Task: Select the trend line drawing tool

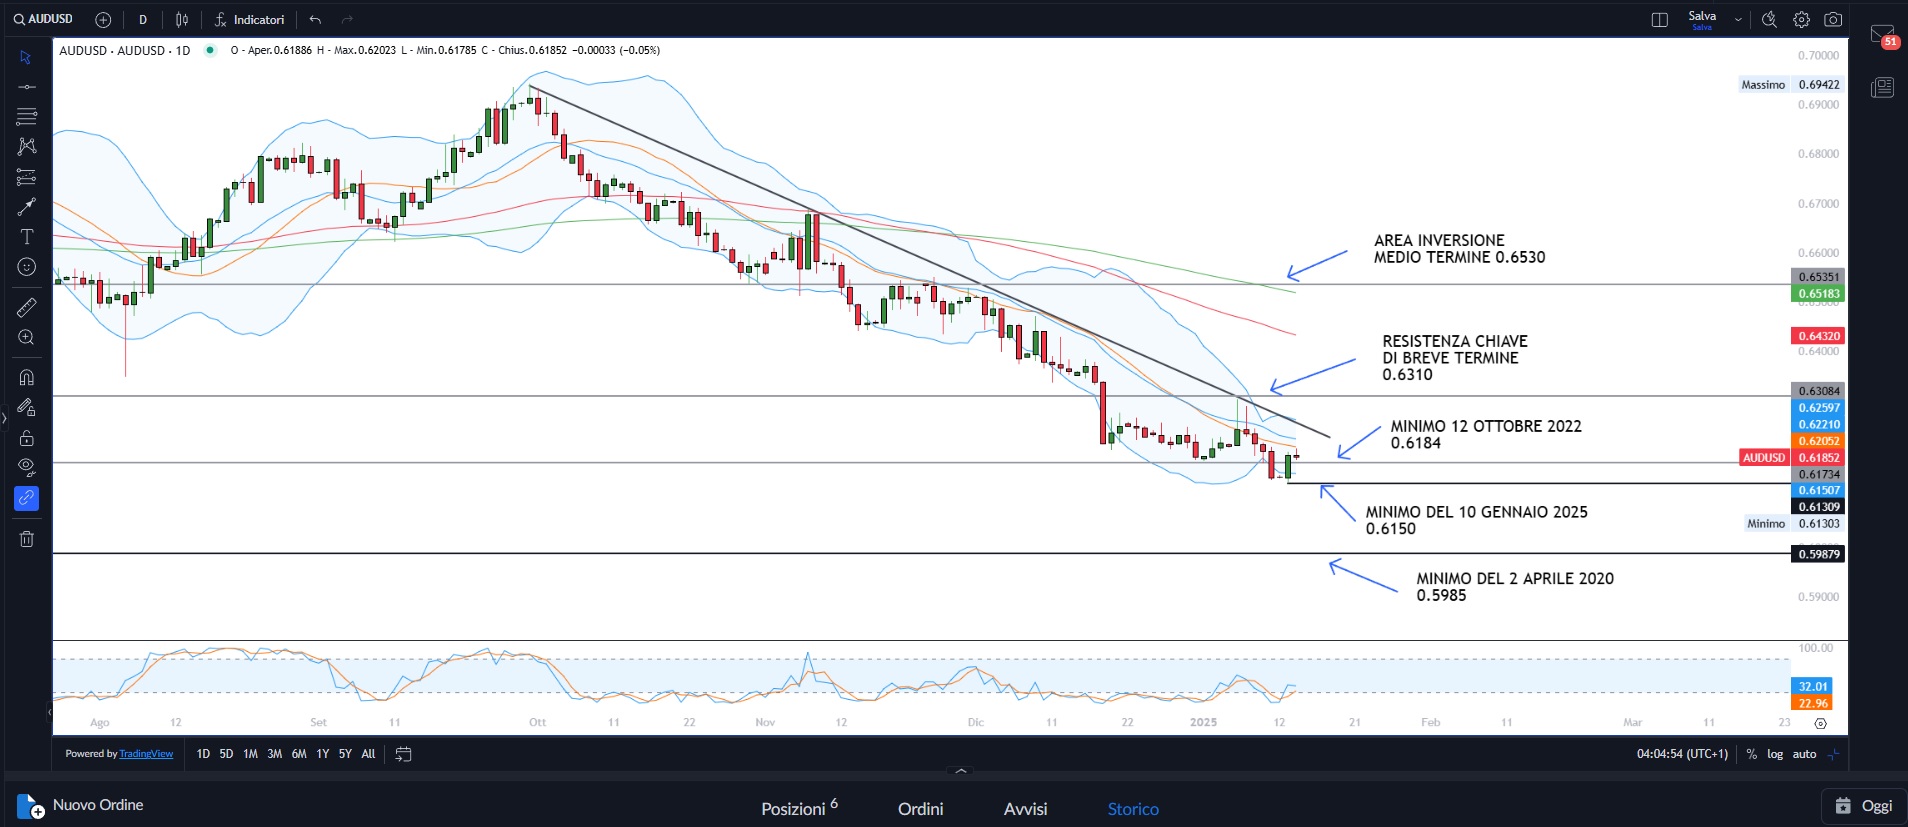Action: (27, 87)
